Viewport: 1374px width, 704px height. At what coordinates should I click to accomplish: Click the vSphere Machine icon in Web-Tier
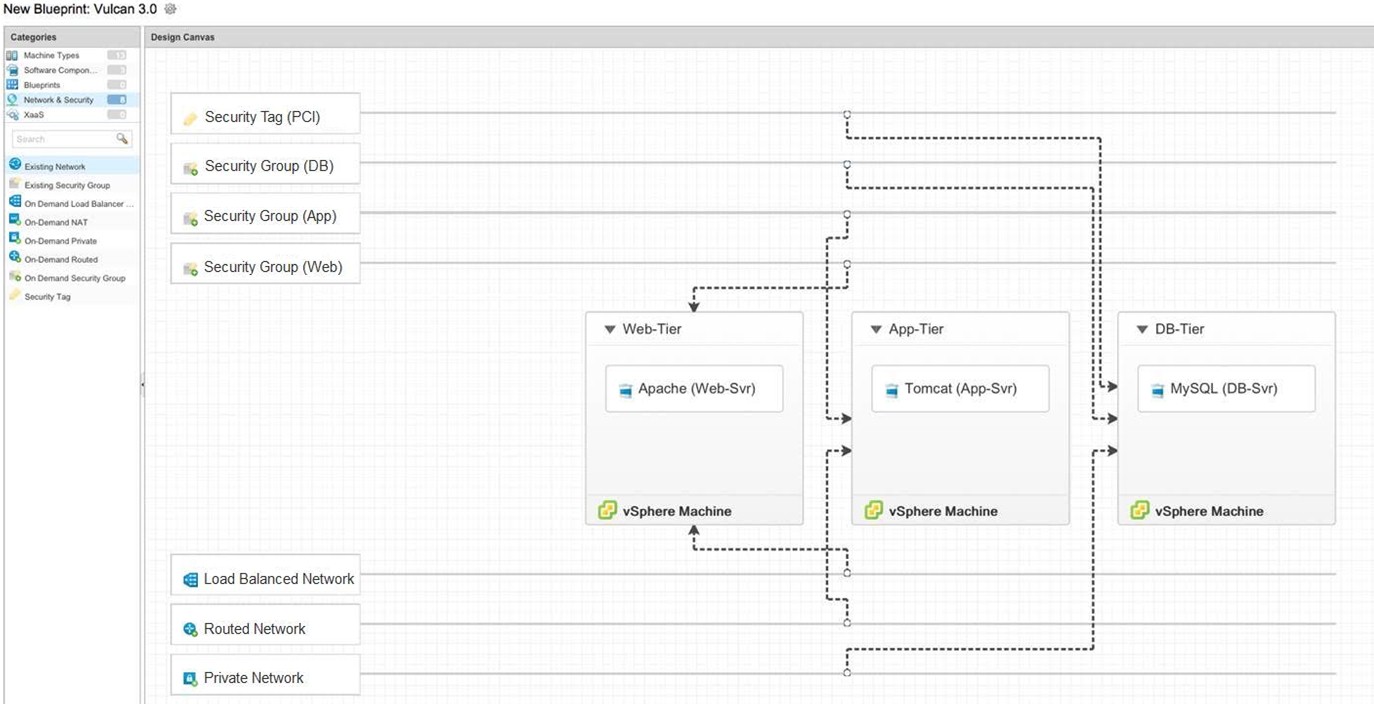point(608,510)
